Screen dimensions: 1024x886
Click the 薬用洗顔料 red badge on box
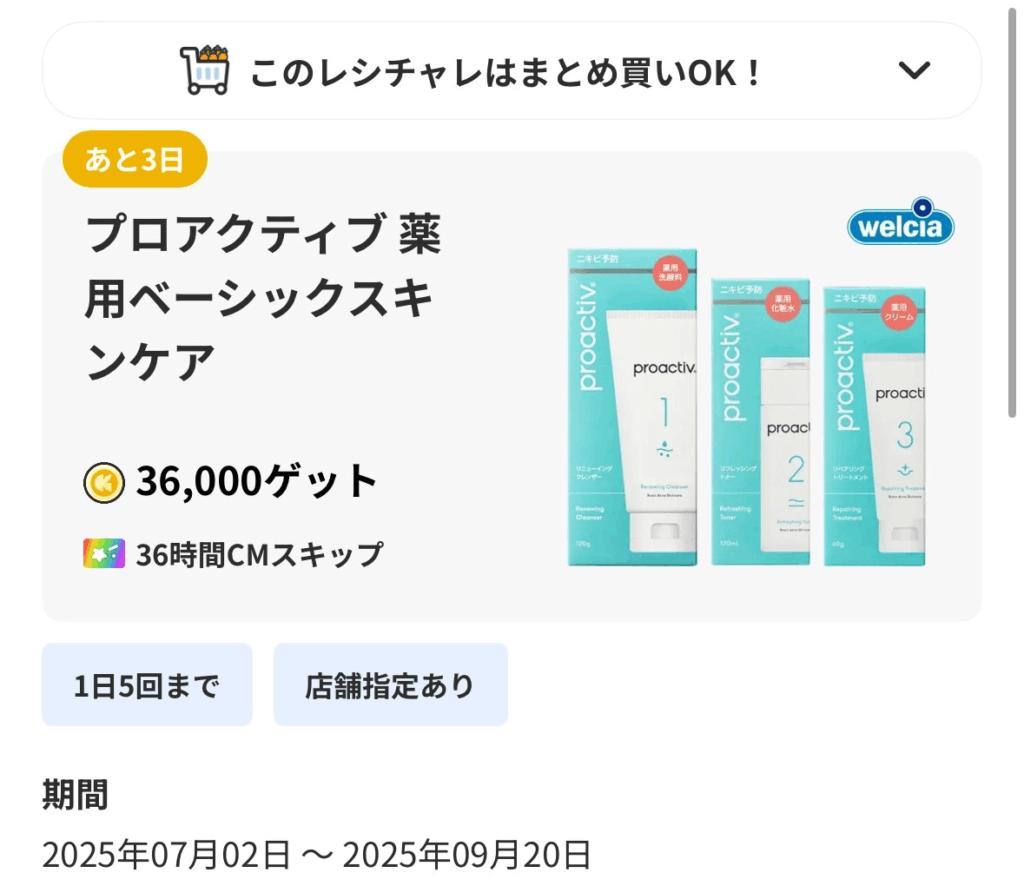click(669, 273)
